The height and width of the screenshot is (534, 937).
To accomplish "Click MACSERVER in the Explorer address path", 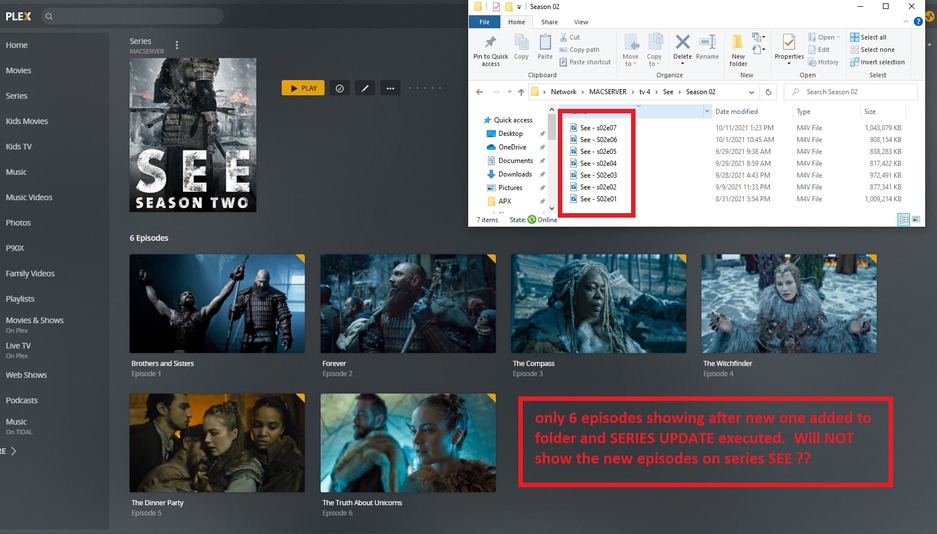I will click(608, 92).
